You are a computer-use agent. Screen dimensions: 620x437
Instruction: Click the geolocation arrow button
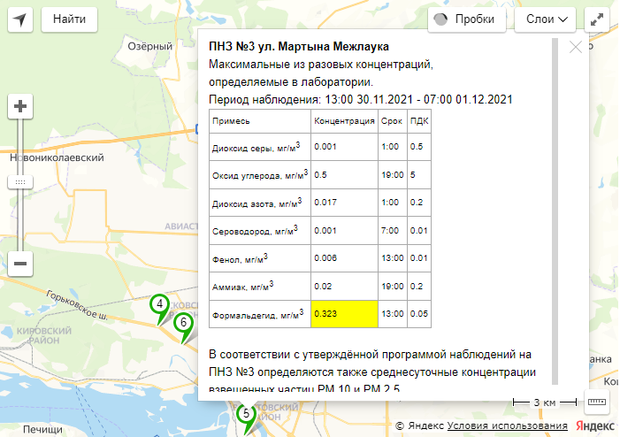click(x=21, y=19)
